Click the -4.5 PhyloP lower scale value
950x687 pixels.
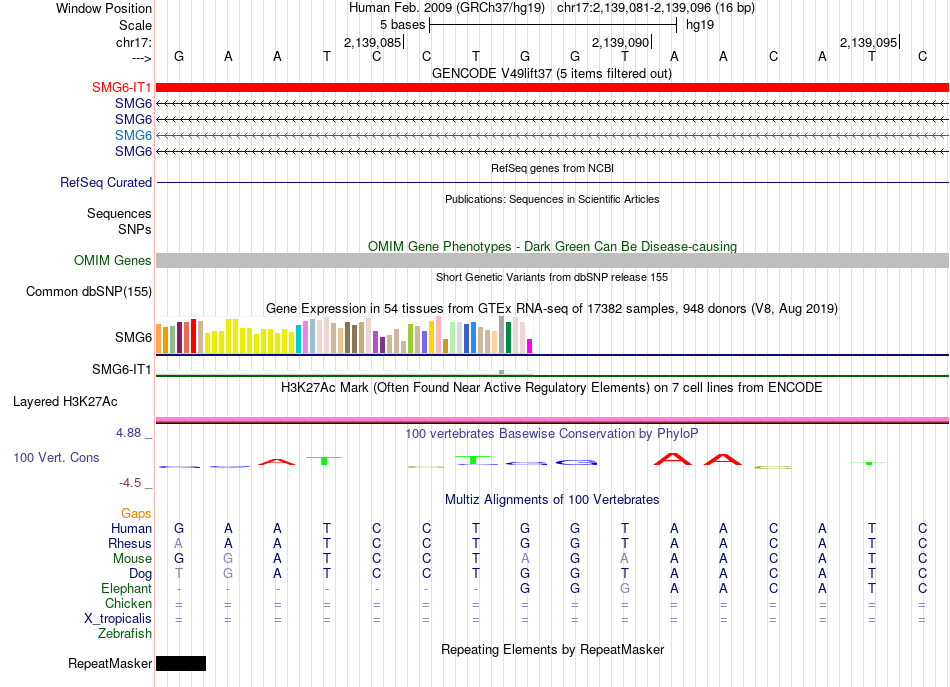coord(130,483)
